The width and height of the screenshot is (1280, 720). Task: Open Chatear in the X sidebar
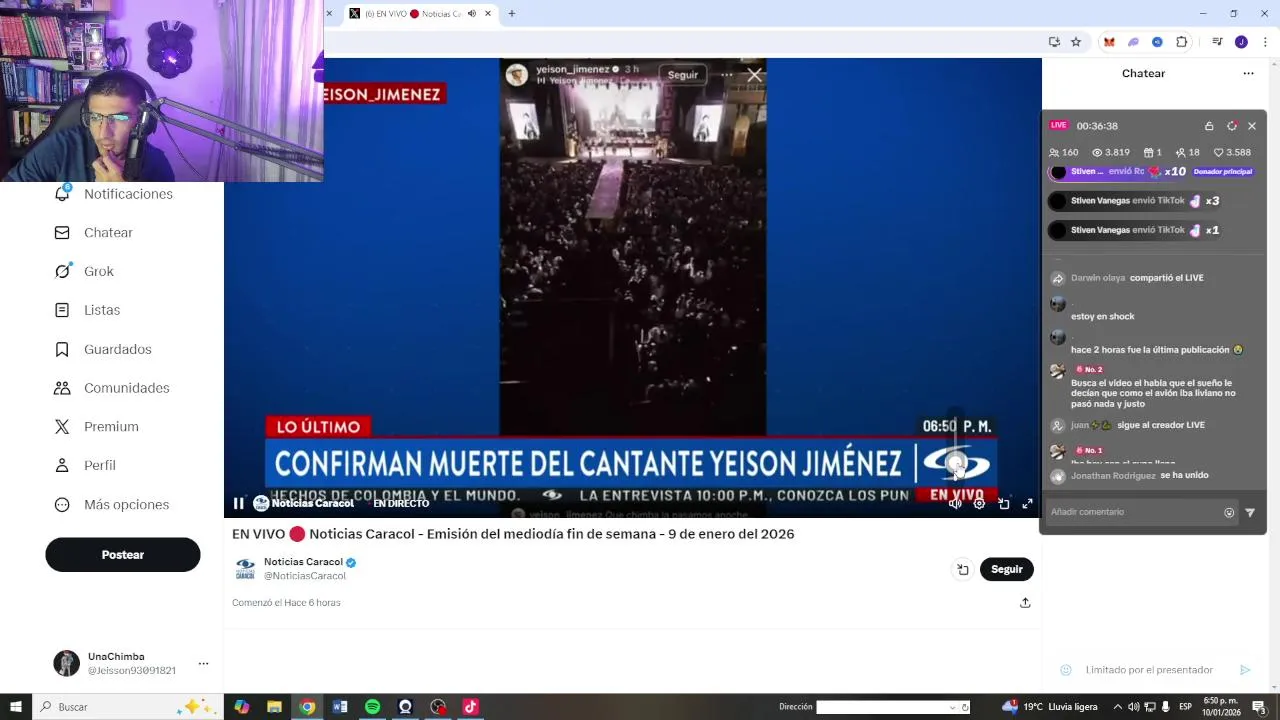94,233
